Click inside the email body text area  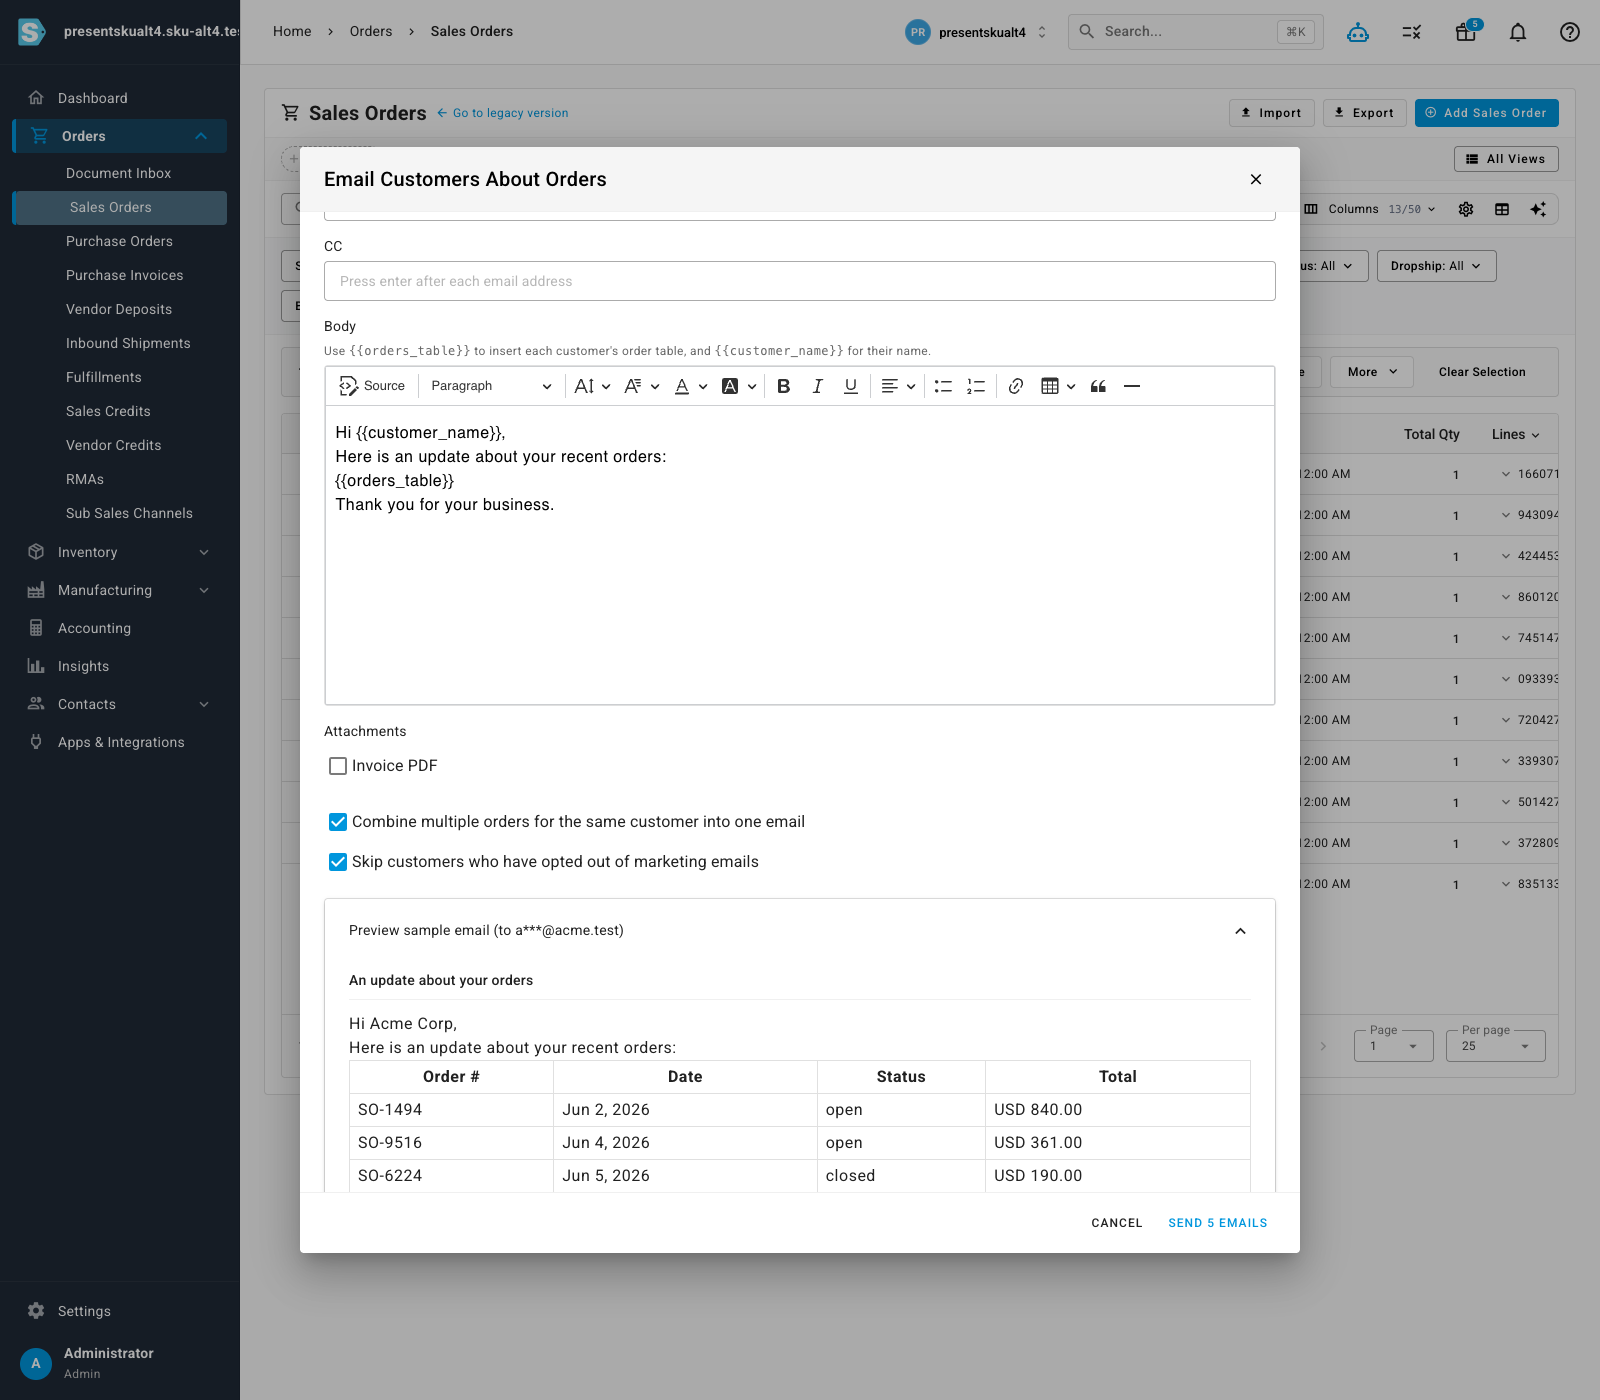tap(800, 555)
